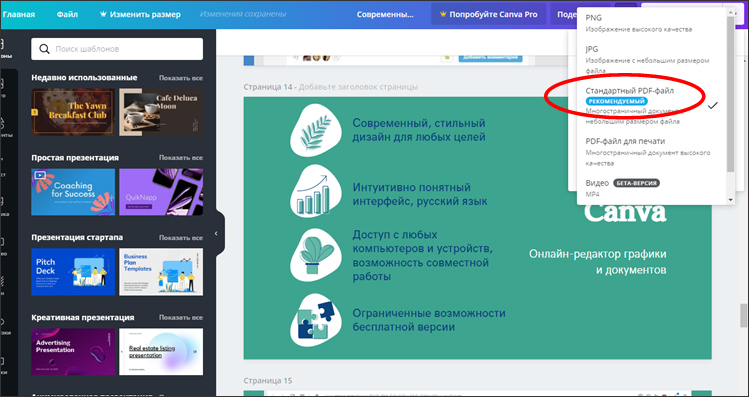Select the bar chart growth icon on slide
Image resolution: width=749 pixels, height=397 pixels.
(315, 191)
